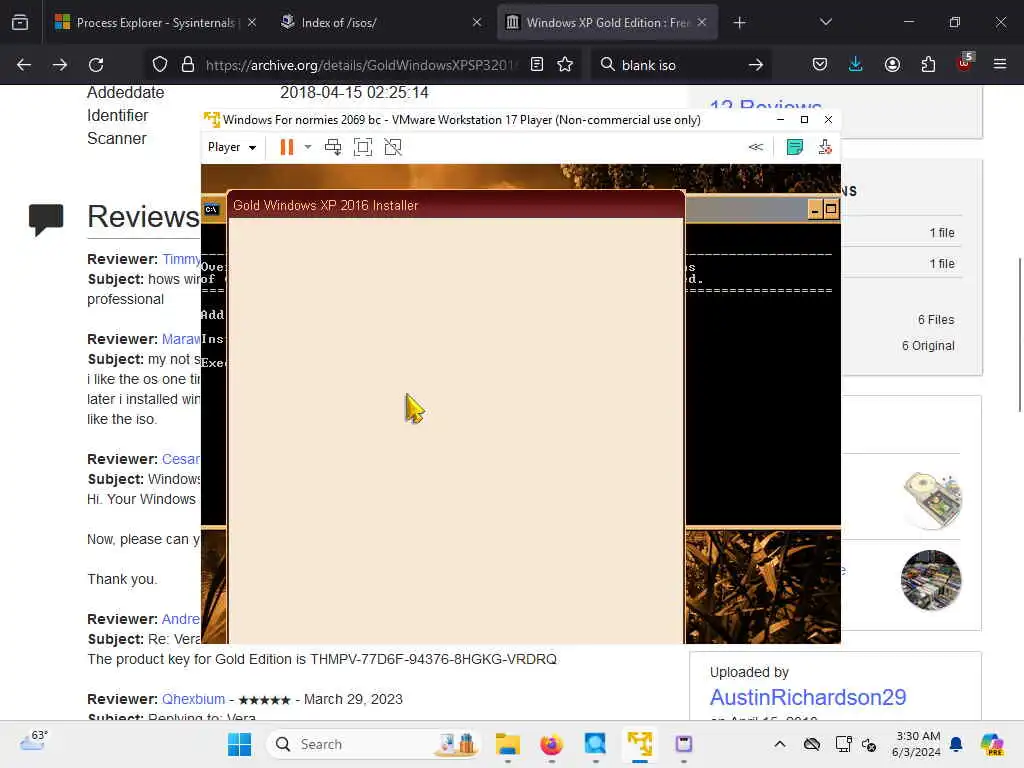
Task: Open the Firefox account icon
Action: coord(892,65)
